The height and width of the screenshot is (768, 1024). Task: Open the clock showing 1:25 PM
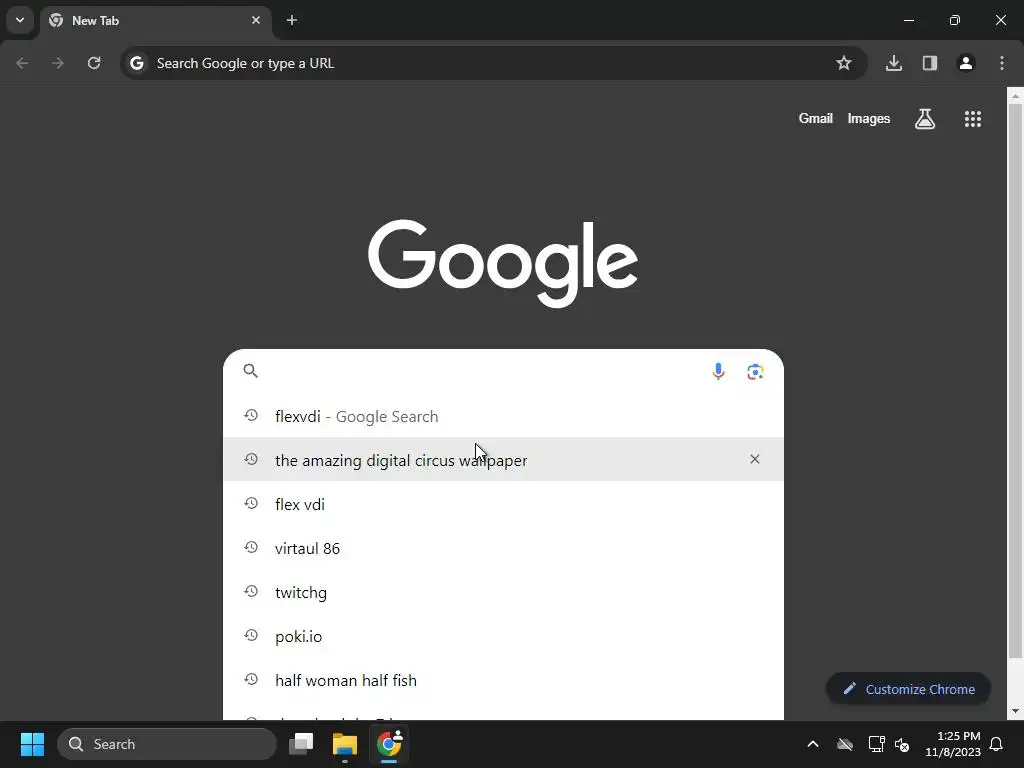(x=953, y=744)
